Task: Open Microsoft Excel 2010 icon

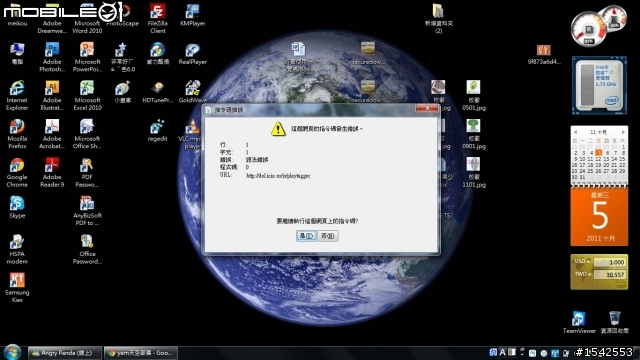Action: tap(87, 95)
